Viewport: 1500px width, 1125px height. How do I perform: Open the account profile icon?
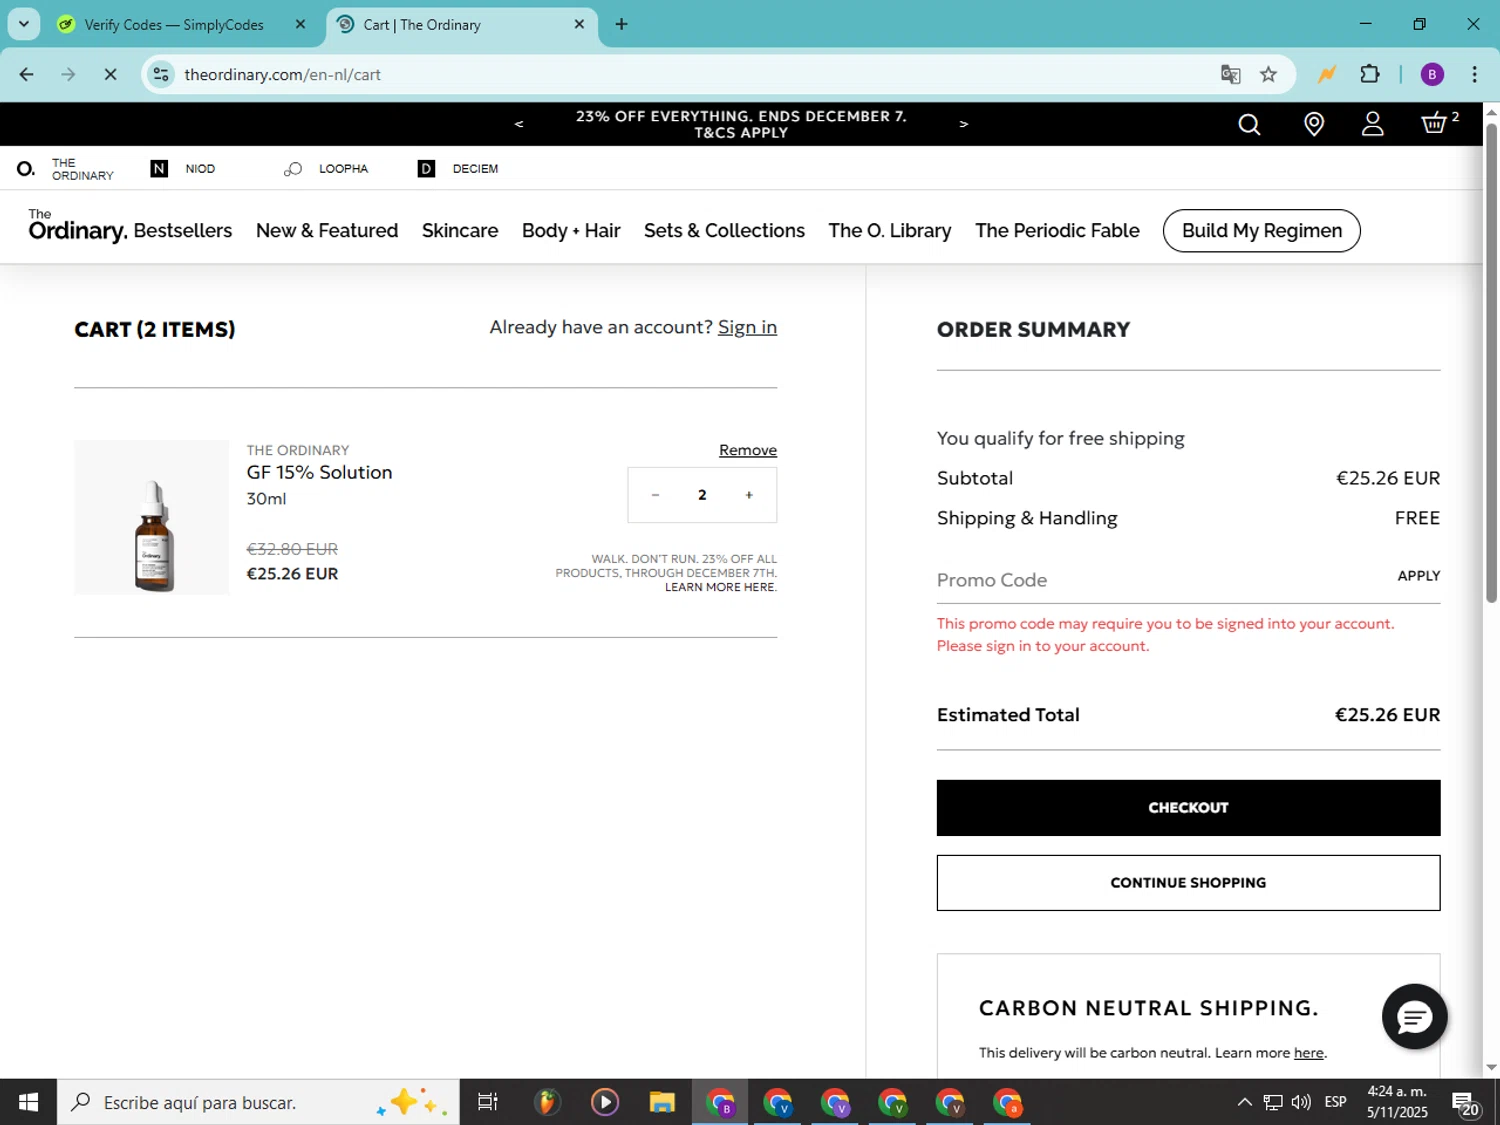[x=1373, y=124]
